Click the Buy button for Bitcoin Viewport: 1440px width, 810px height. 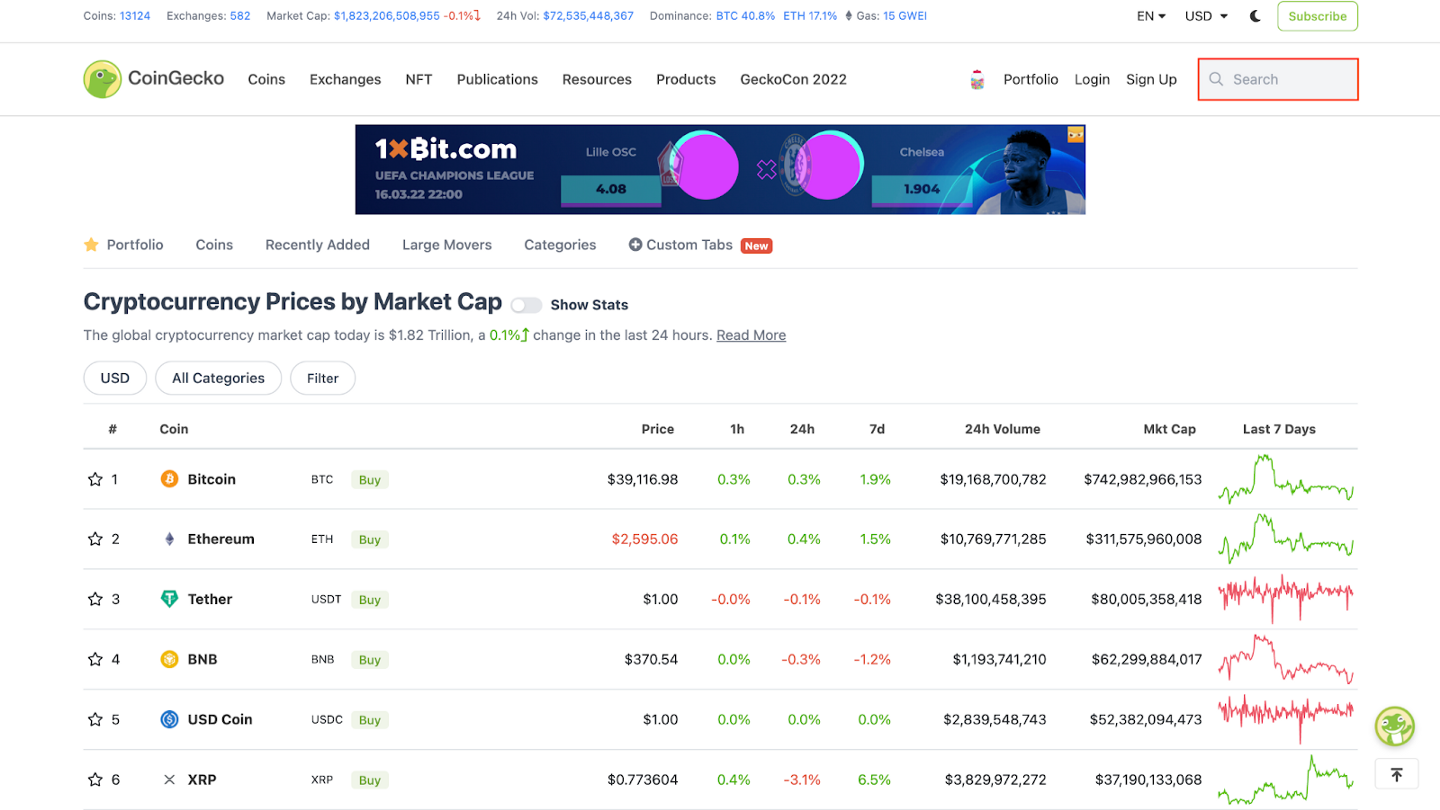(x=370, y=480)
